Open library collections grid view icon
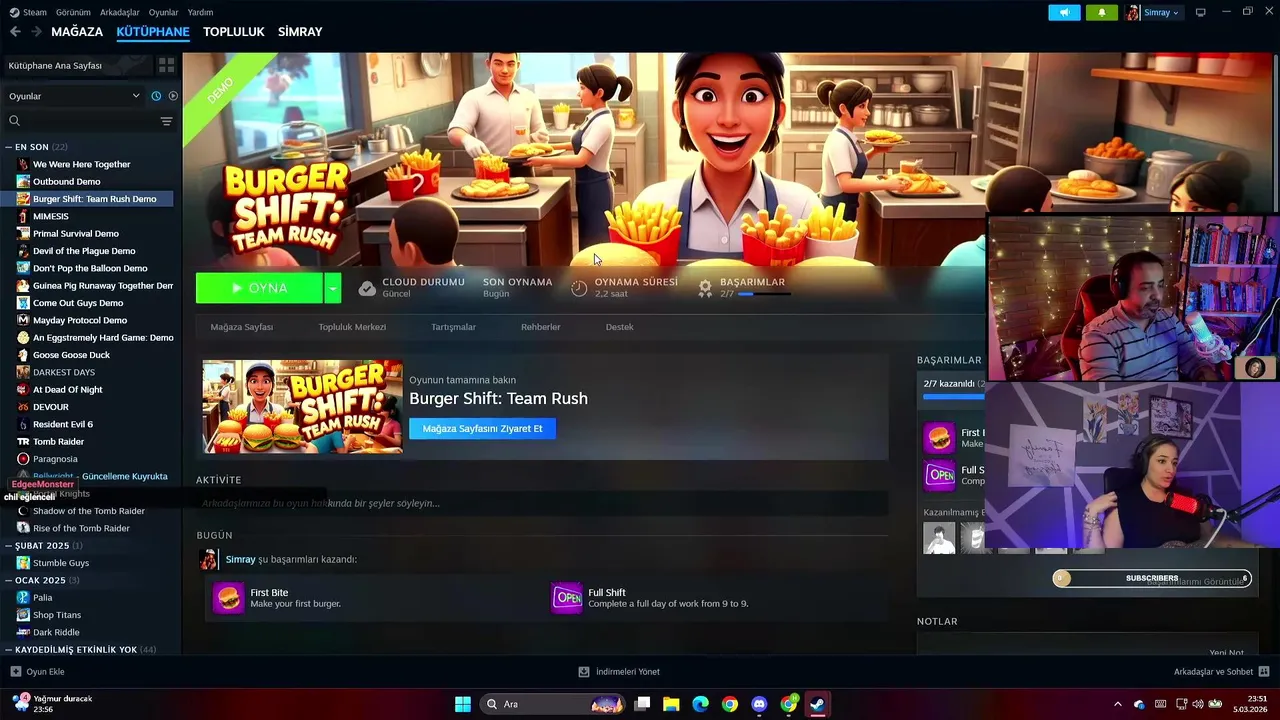This screenshot has width=1280, height=720. [167, 65]
